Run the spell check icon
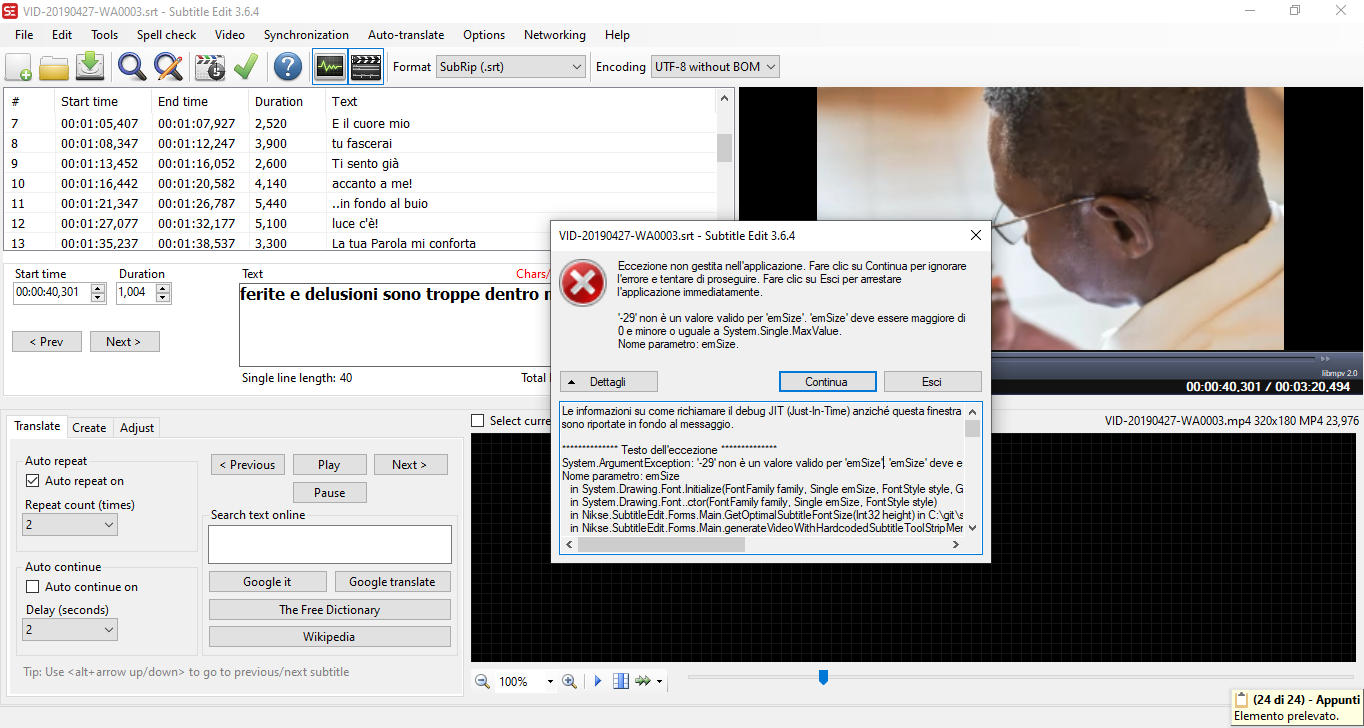Screen dimensions: 1364x728 (x=245, y=67)
